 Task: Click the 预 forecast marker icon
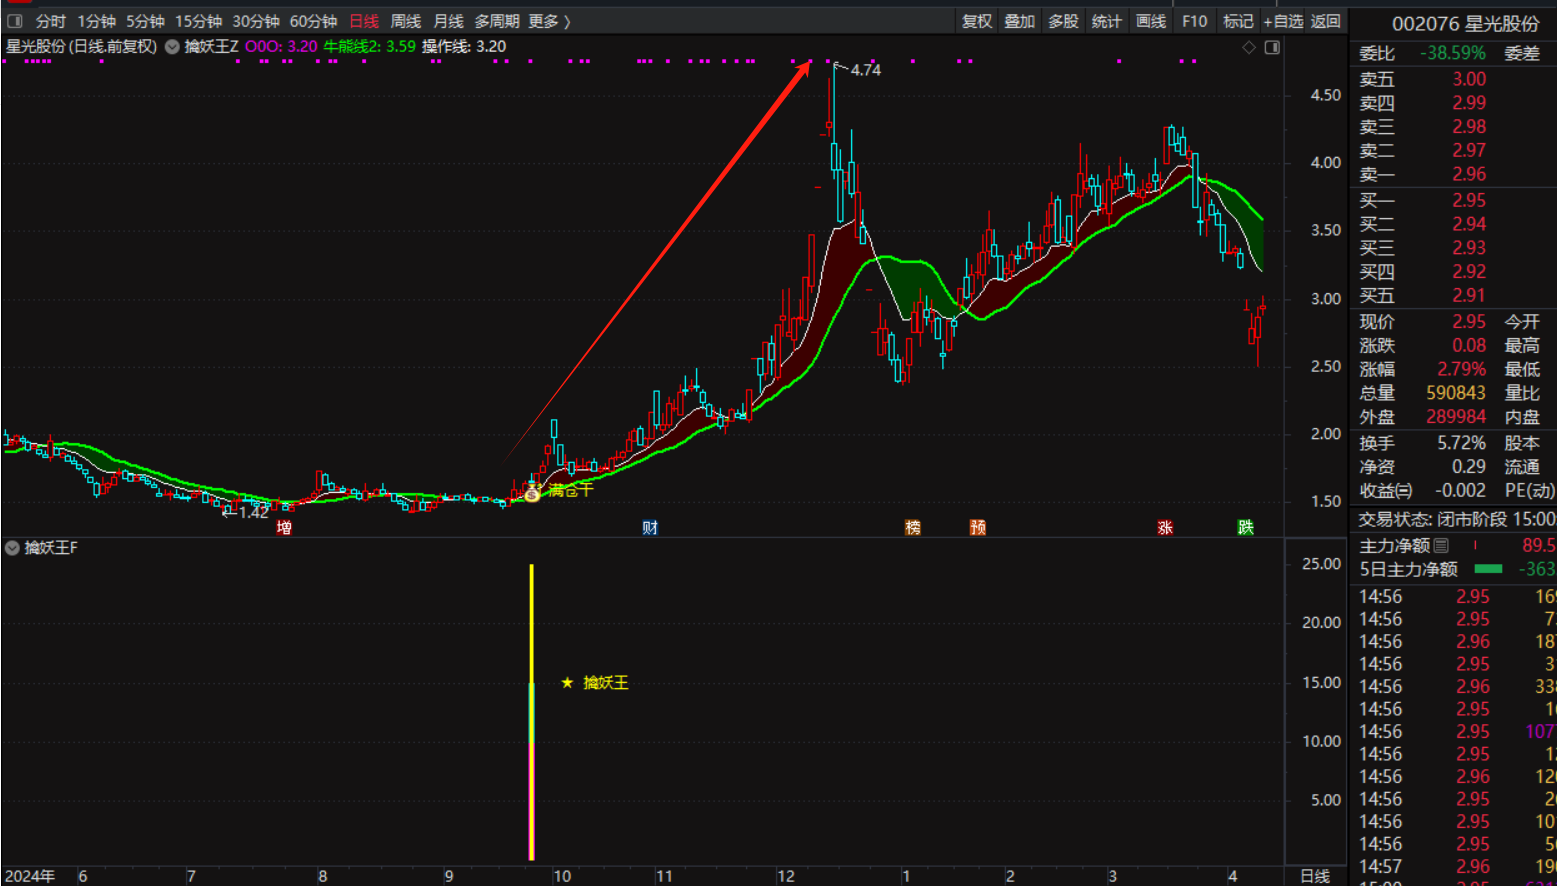978,527
